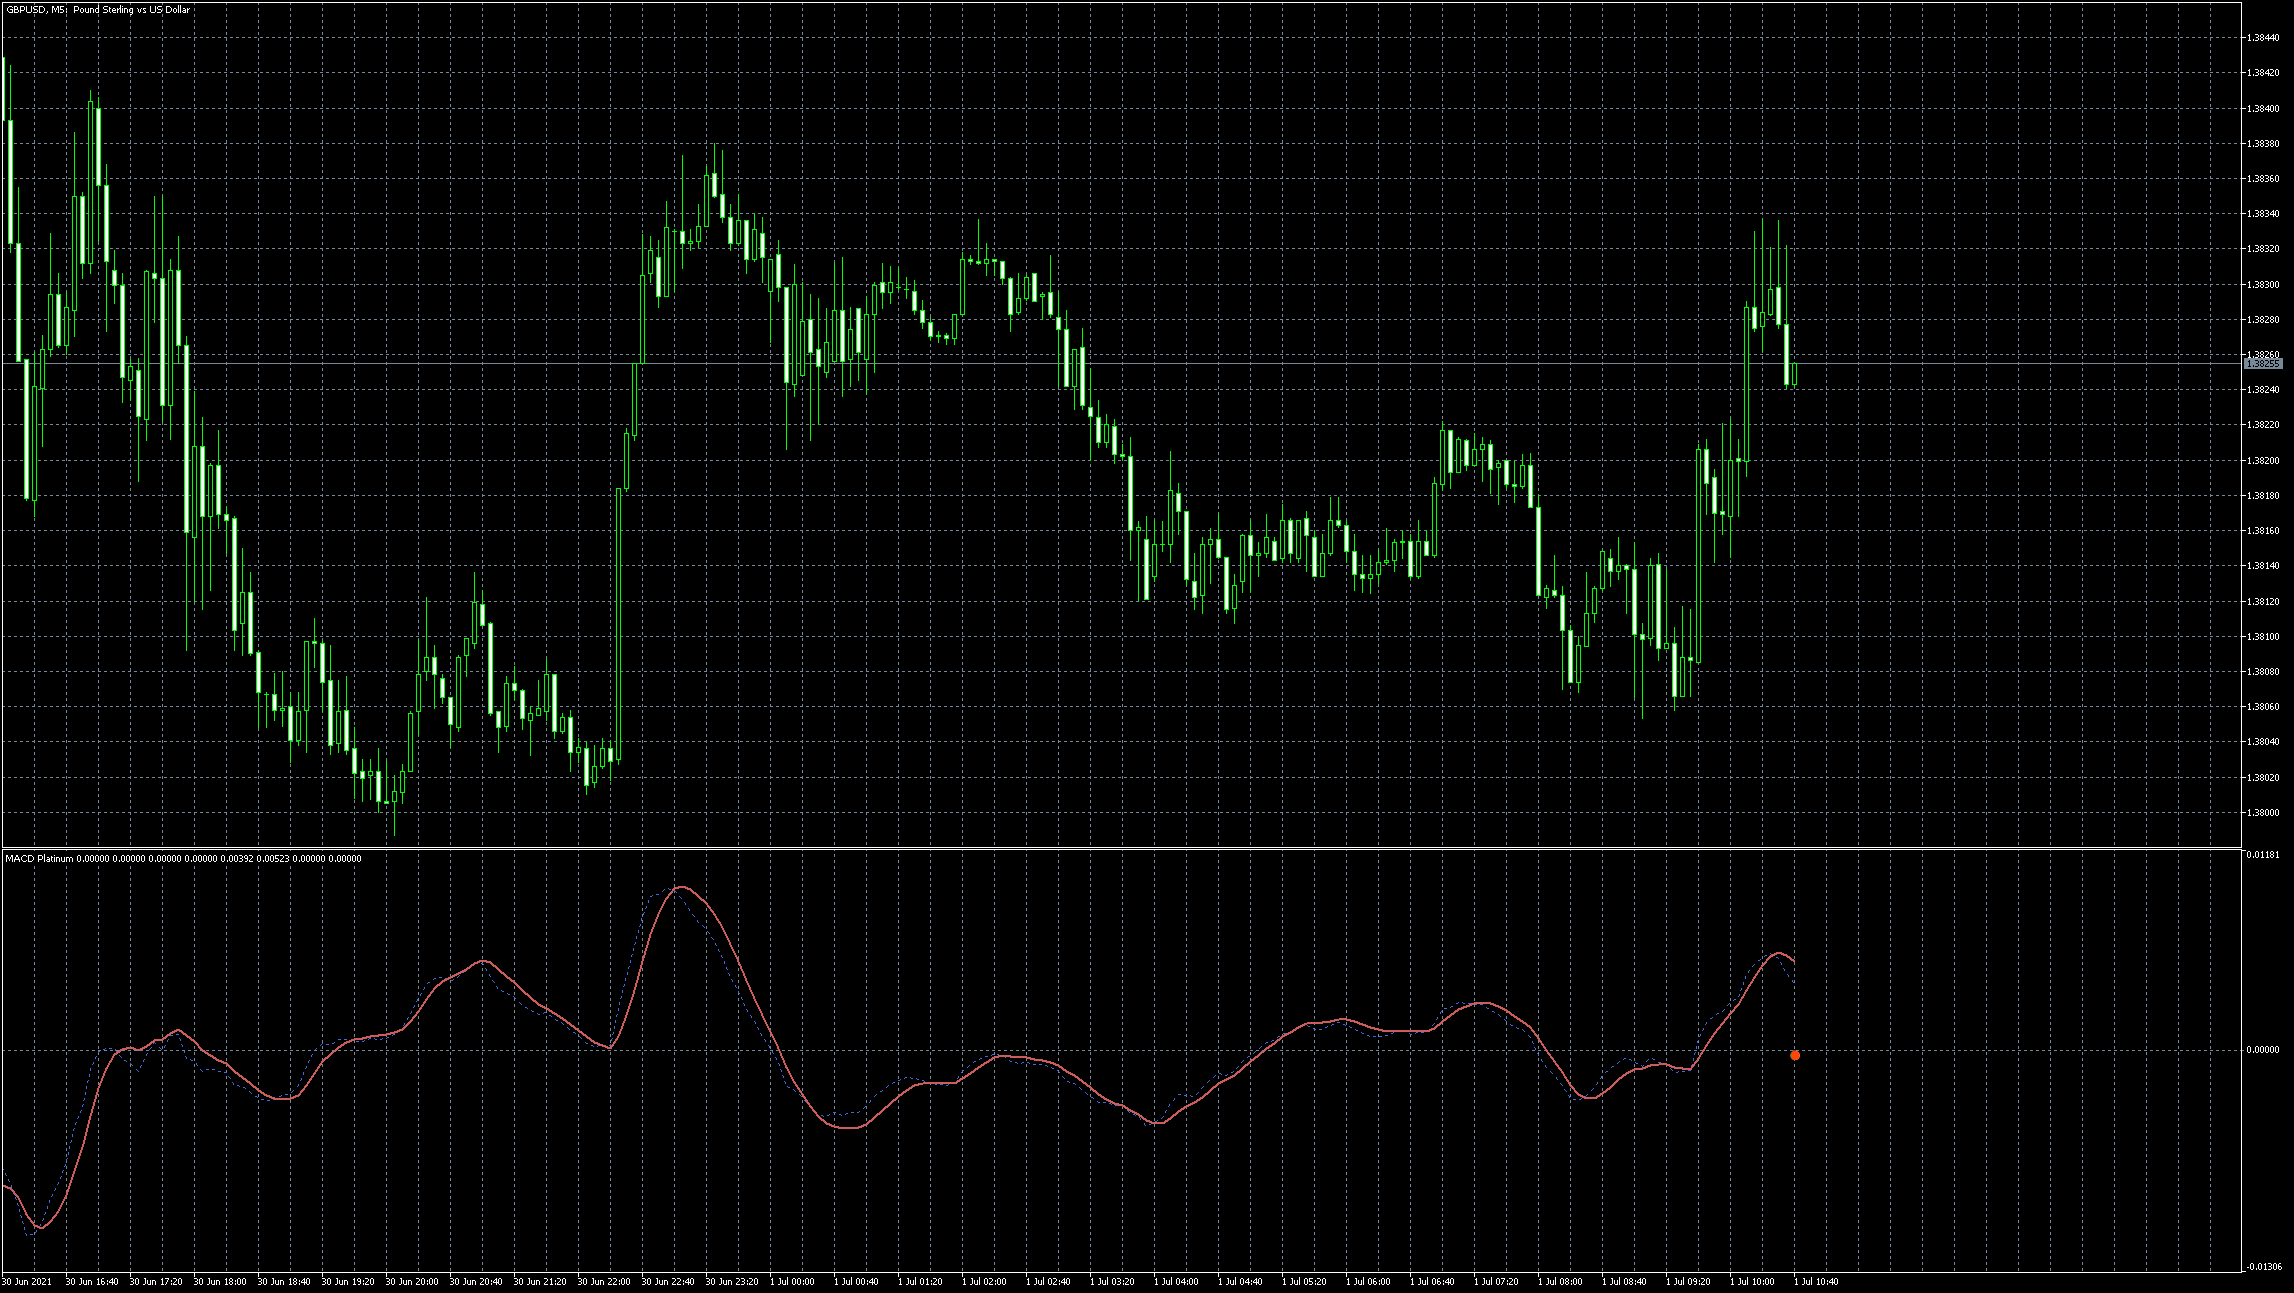Click the 1.38320 price axis label
2294x1293 pixels.
click(2262, 249)
